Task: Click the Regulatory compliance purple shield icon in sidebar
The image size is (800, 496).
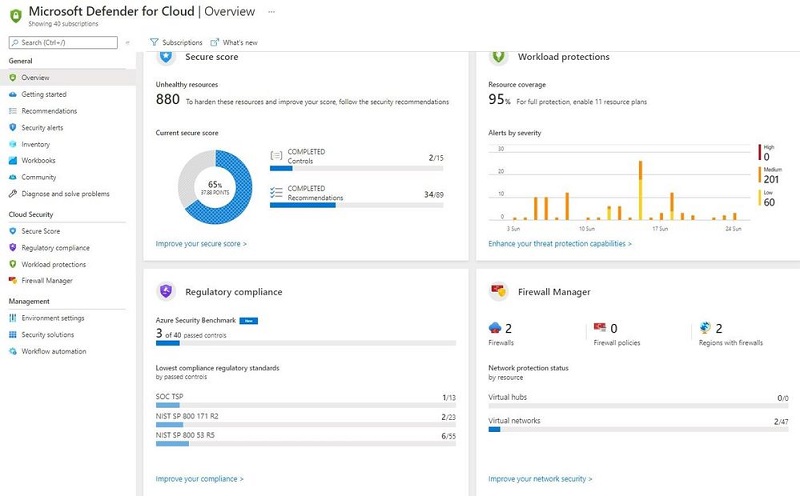Action: tap(13, 247)
